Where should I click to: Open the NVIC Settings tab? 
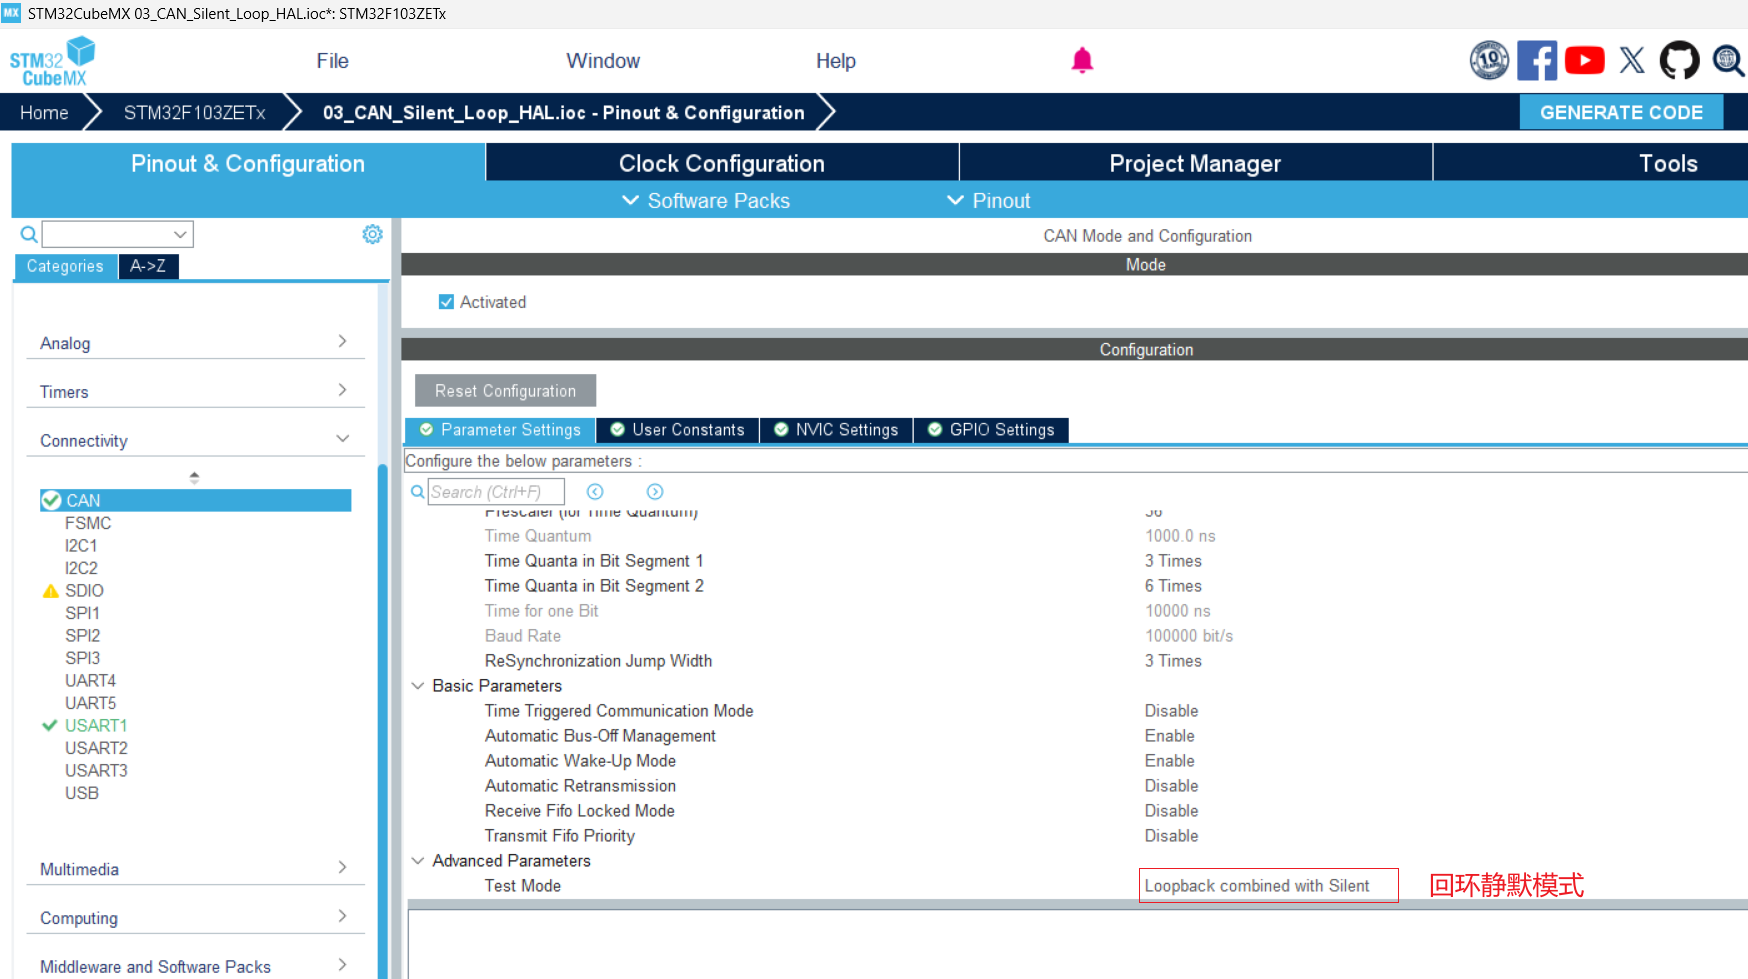coord(837,430)
